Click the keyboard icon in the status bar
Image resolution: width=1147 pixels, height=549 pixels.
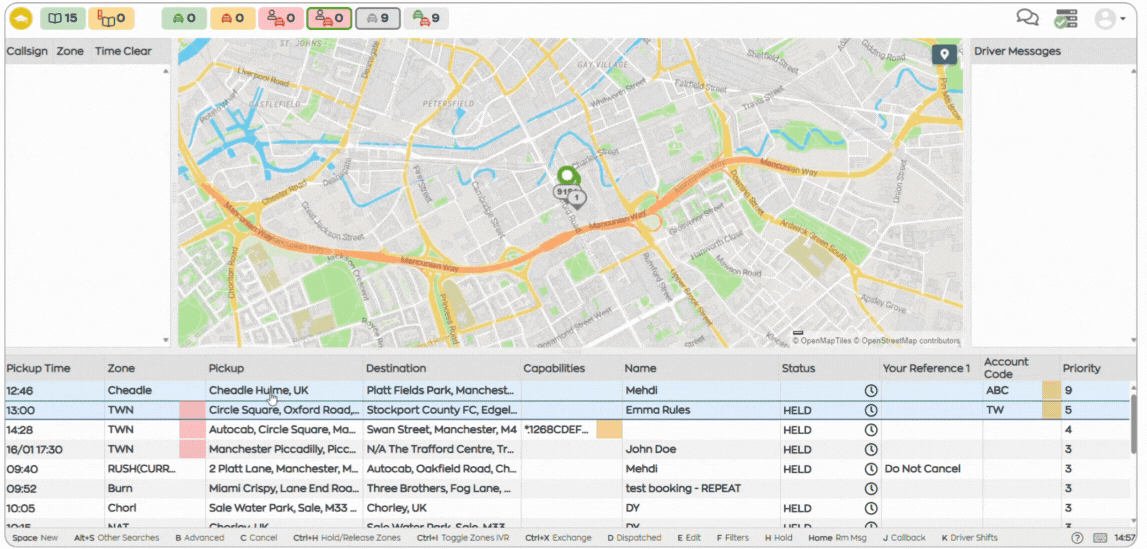click(x=1100, y=538)
